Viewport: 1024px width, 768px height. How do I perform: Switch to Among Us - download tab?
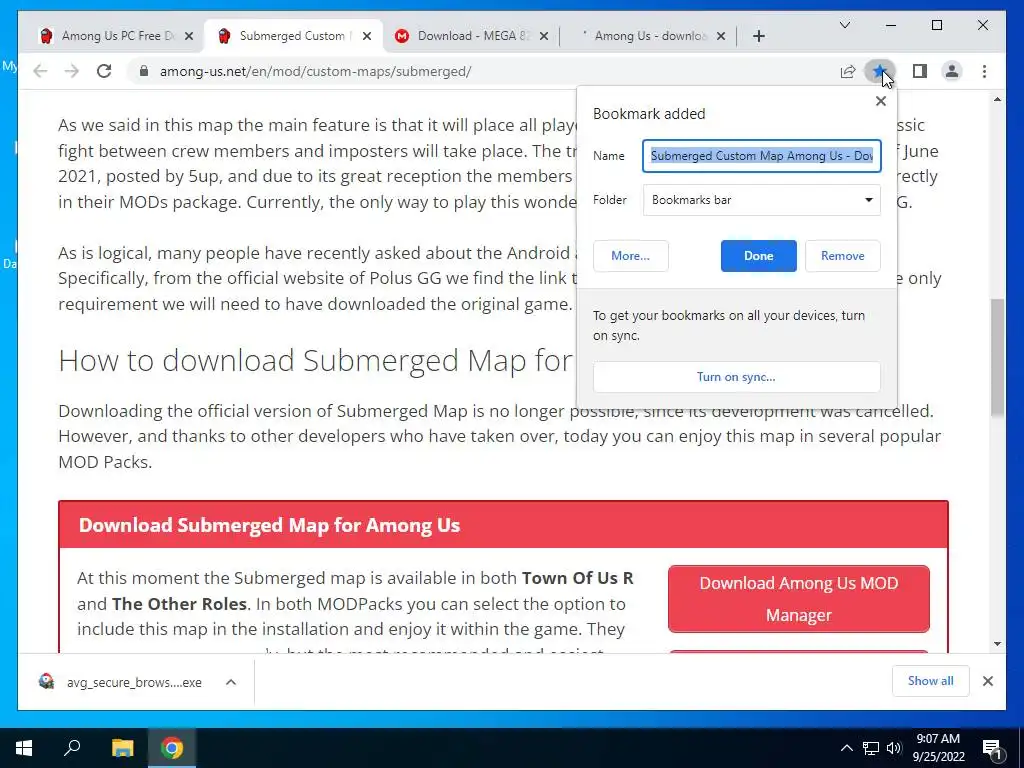(648, 36)
